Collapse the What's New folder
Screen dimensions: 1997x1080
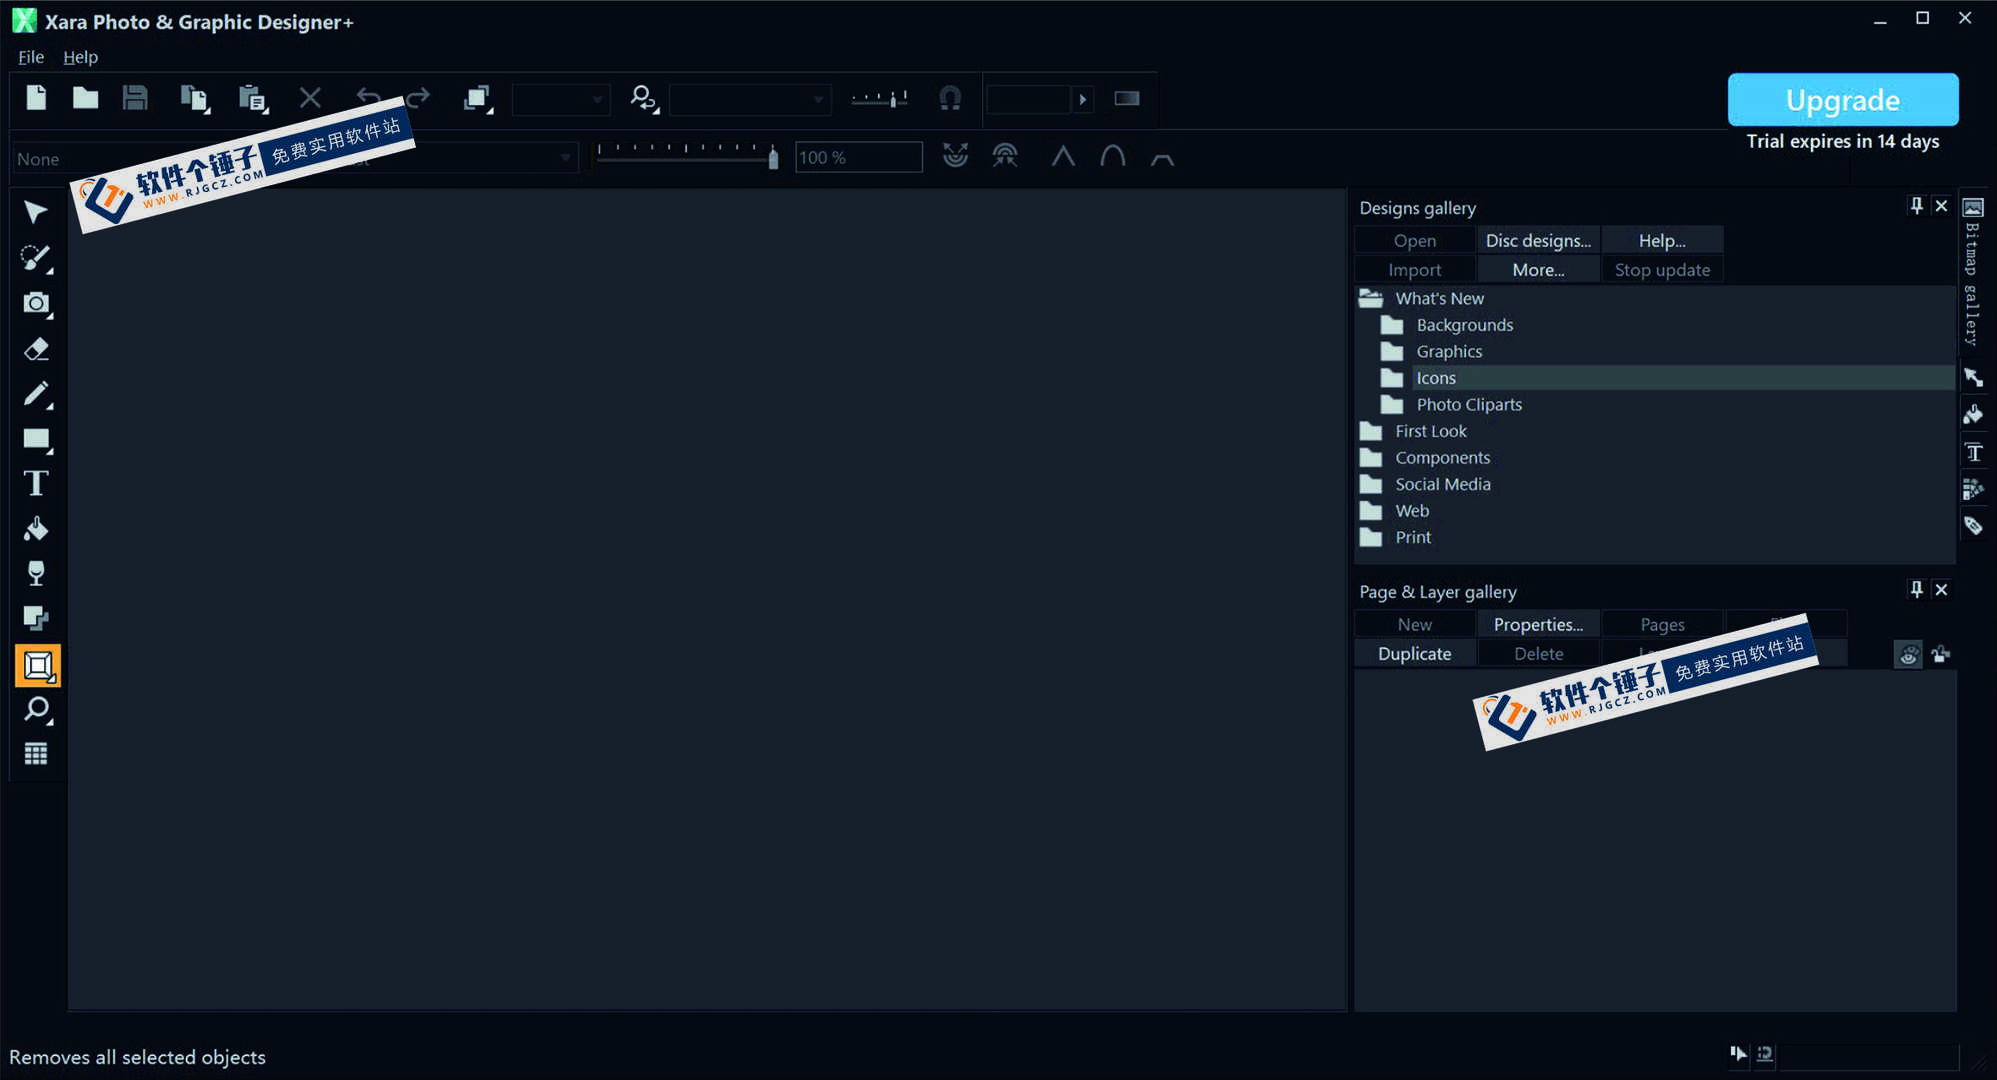1371,298
